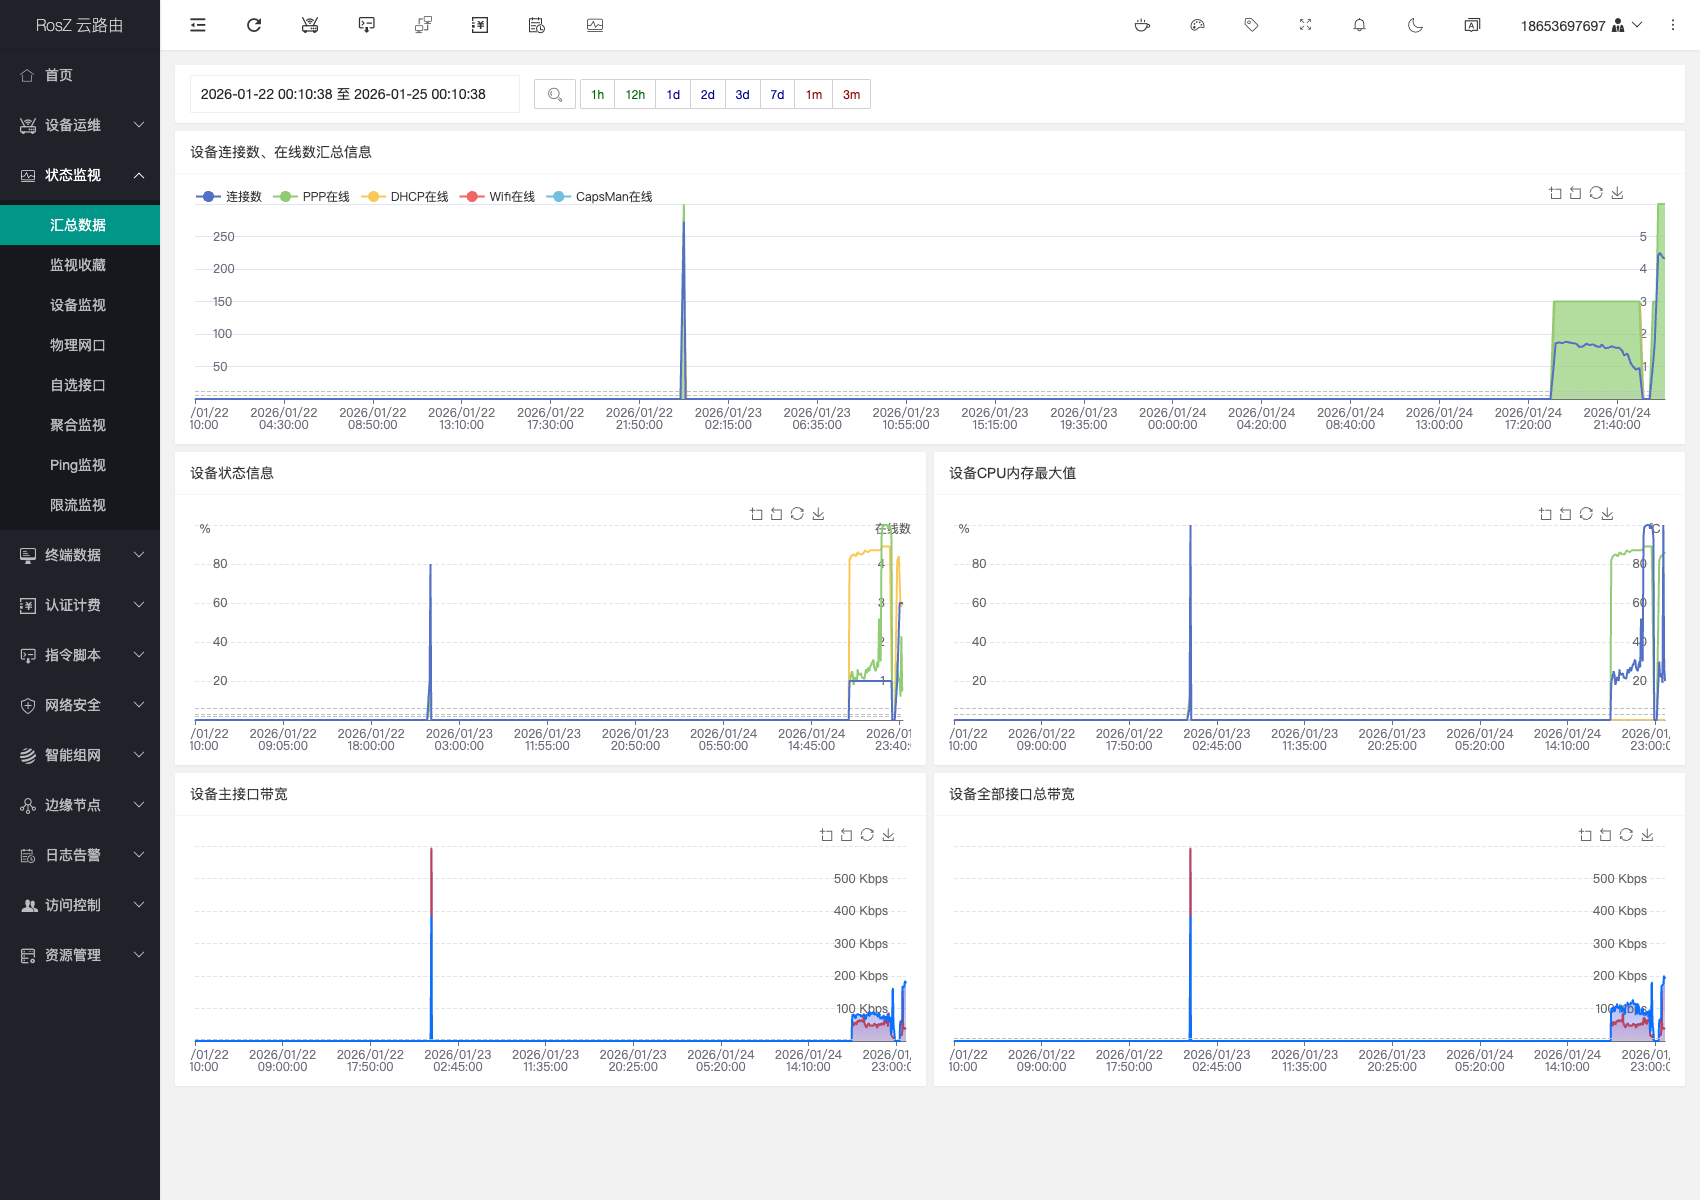Toggle dark mode with the moon icon
This screenshot has width=1700, height=1200.
point(1415,25)
